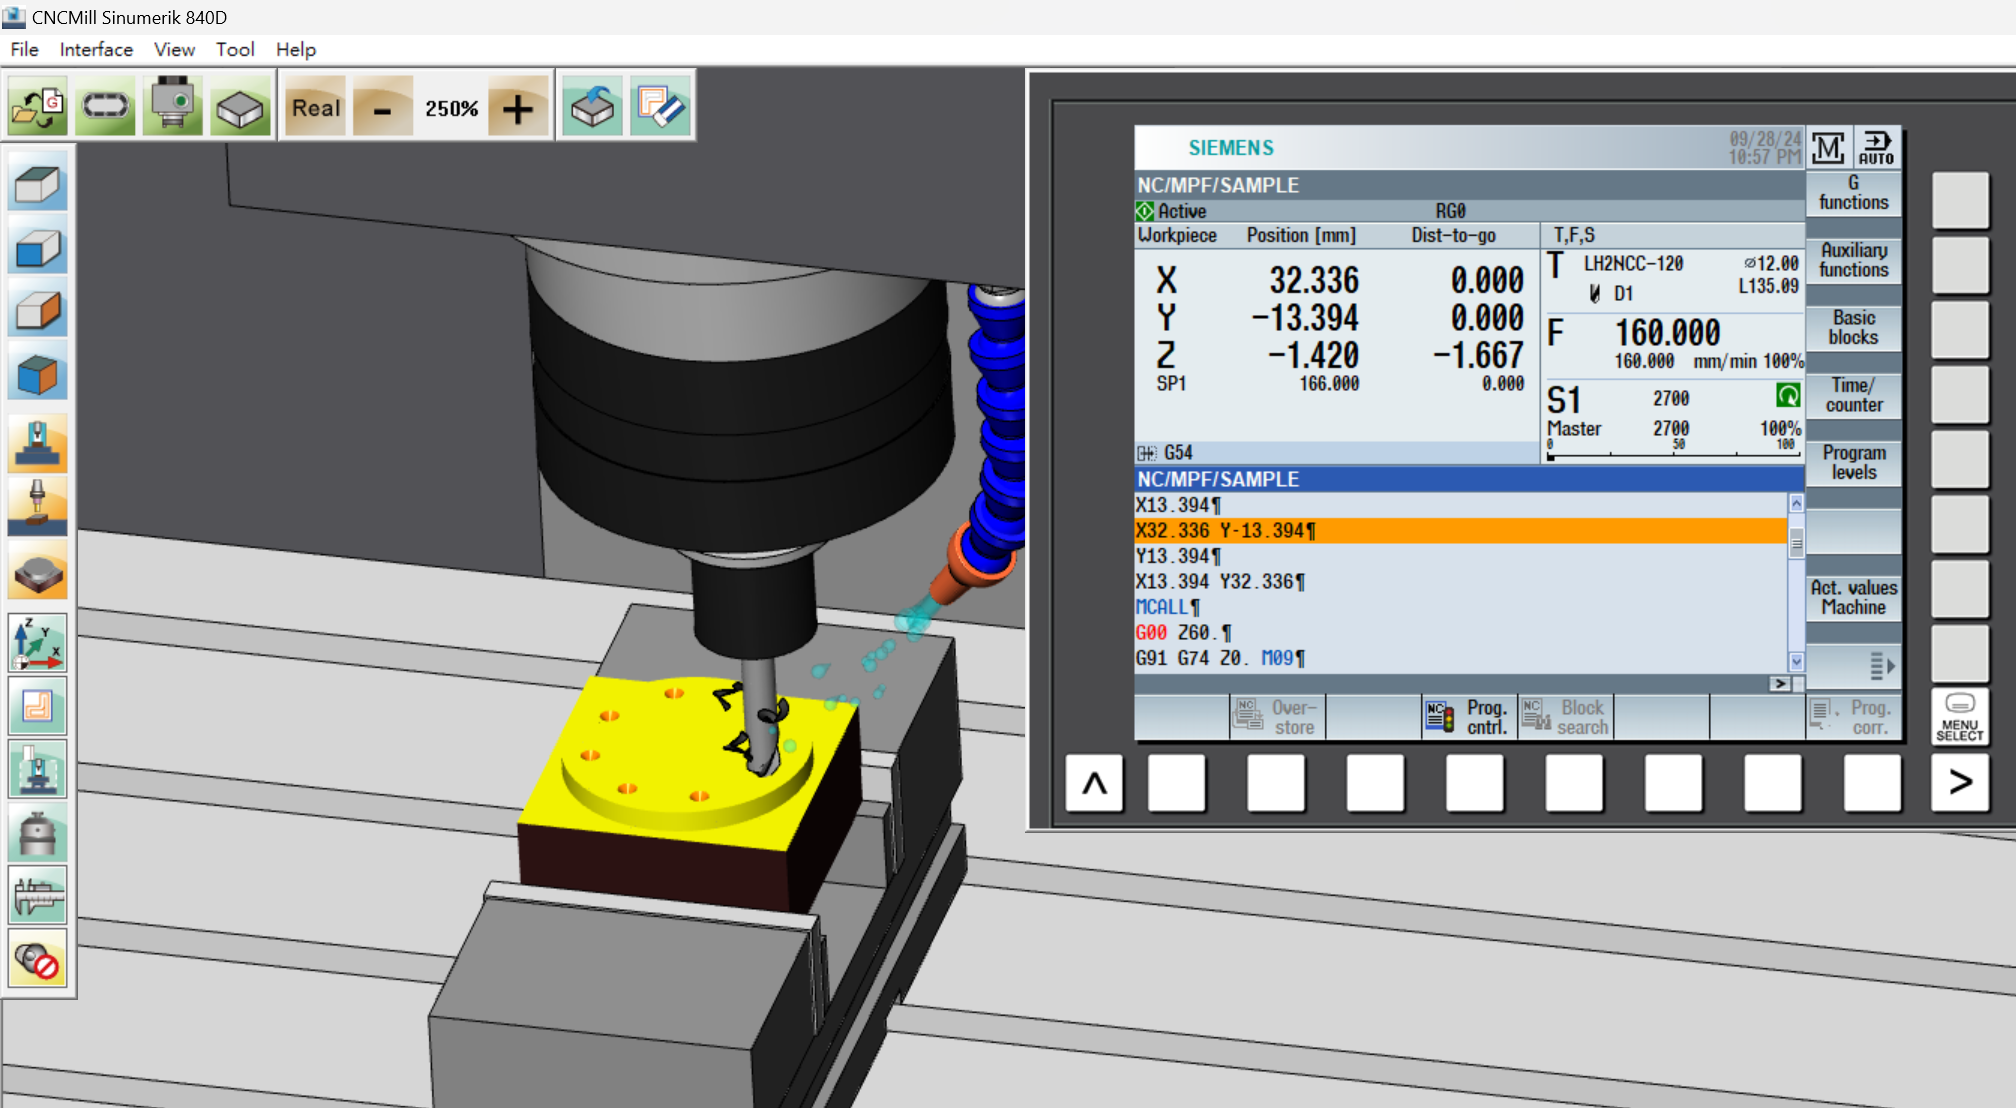Click the tool name LH2NCC-120
Viewport: 2016px width, 1108px height.
[1633, 264]
